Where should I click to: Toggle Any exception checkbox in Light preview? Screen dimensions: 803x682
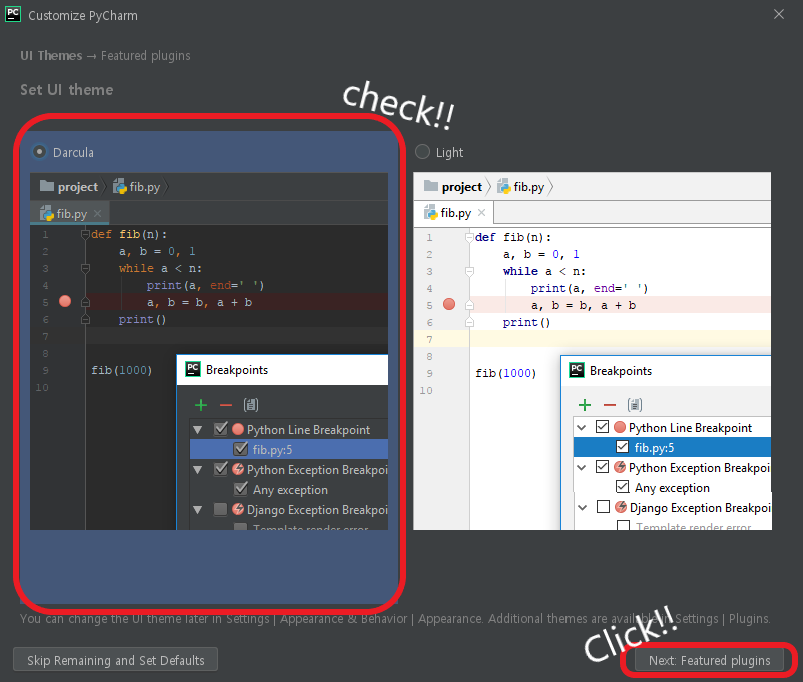click(622, 486)
